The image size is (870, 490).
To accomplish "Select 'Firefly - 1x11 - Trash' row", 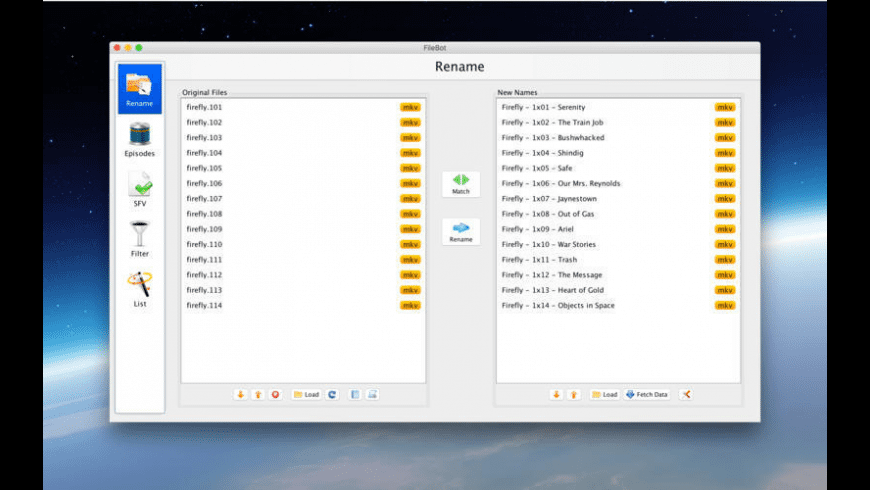I will pos(618,260).
